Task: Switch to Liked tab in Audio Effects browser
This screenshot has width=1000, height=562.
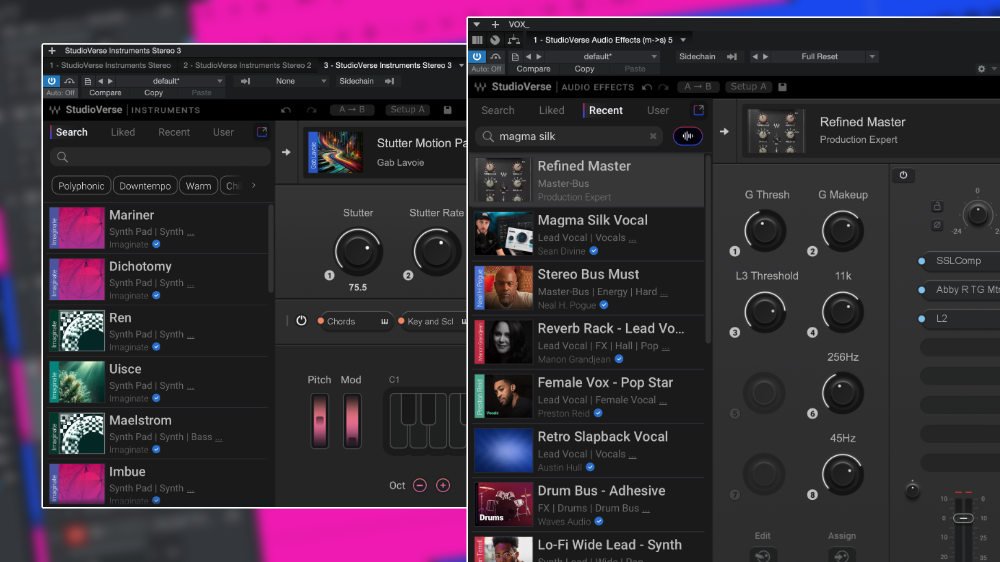Action: (551, 110)
